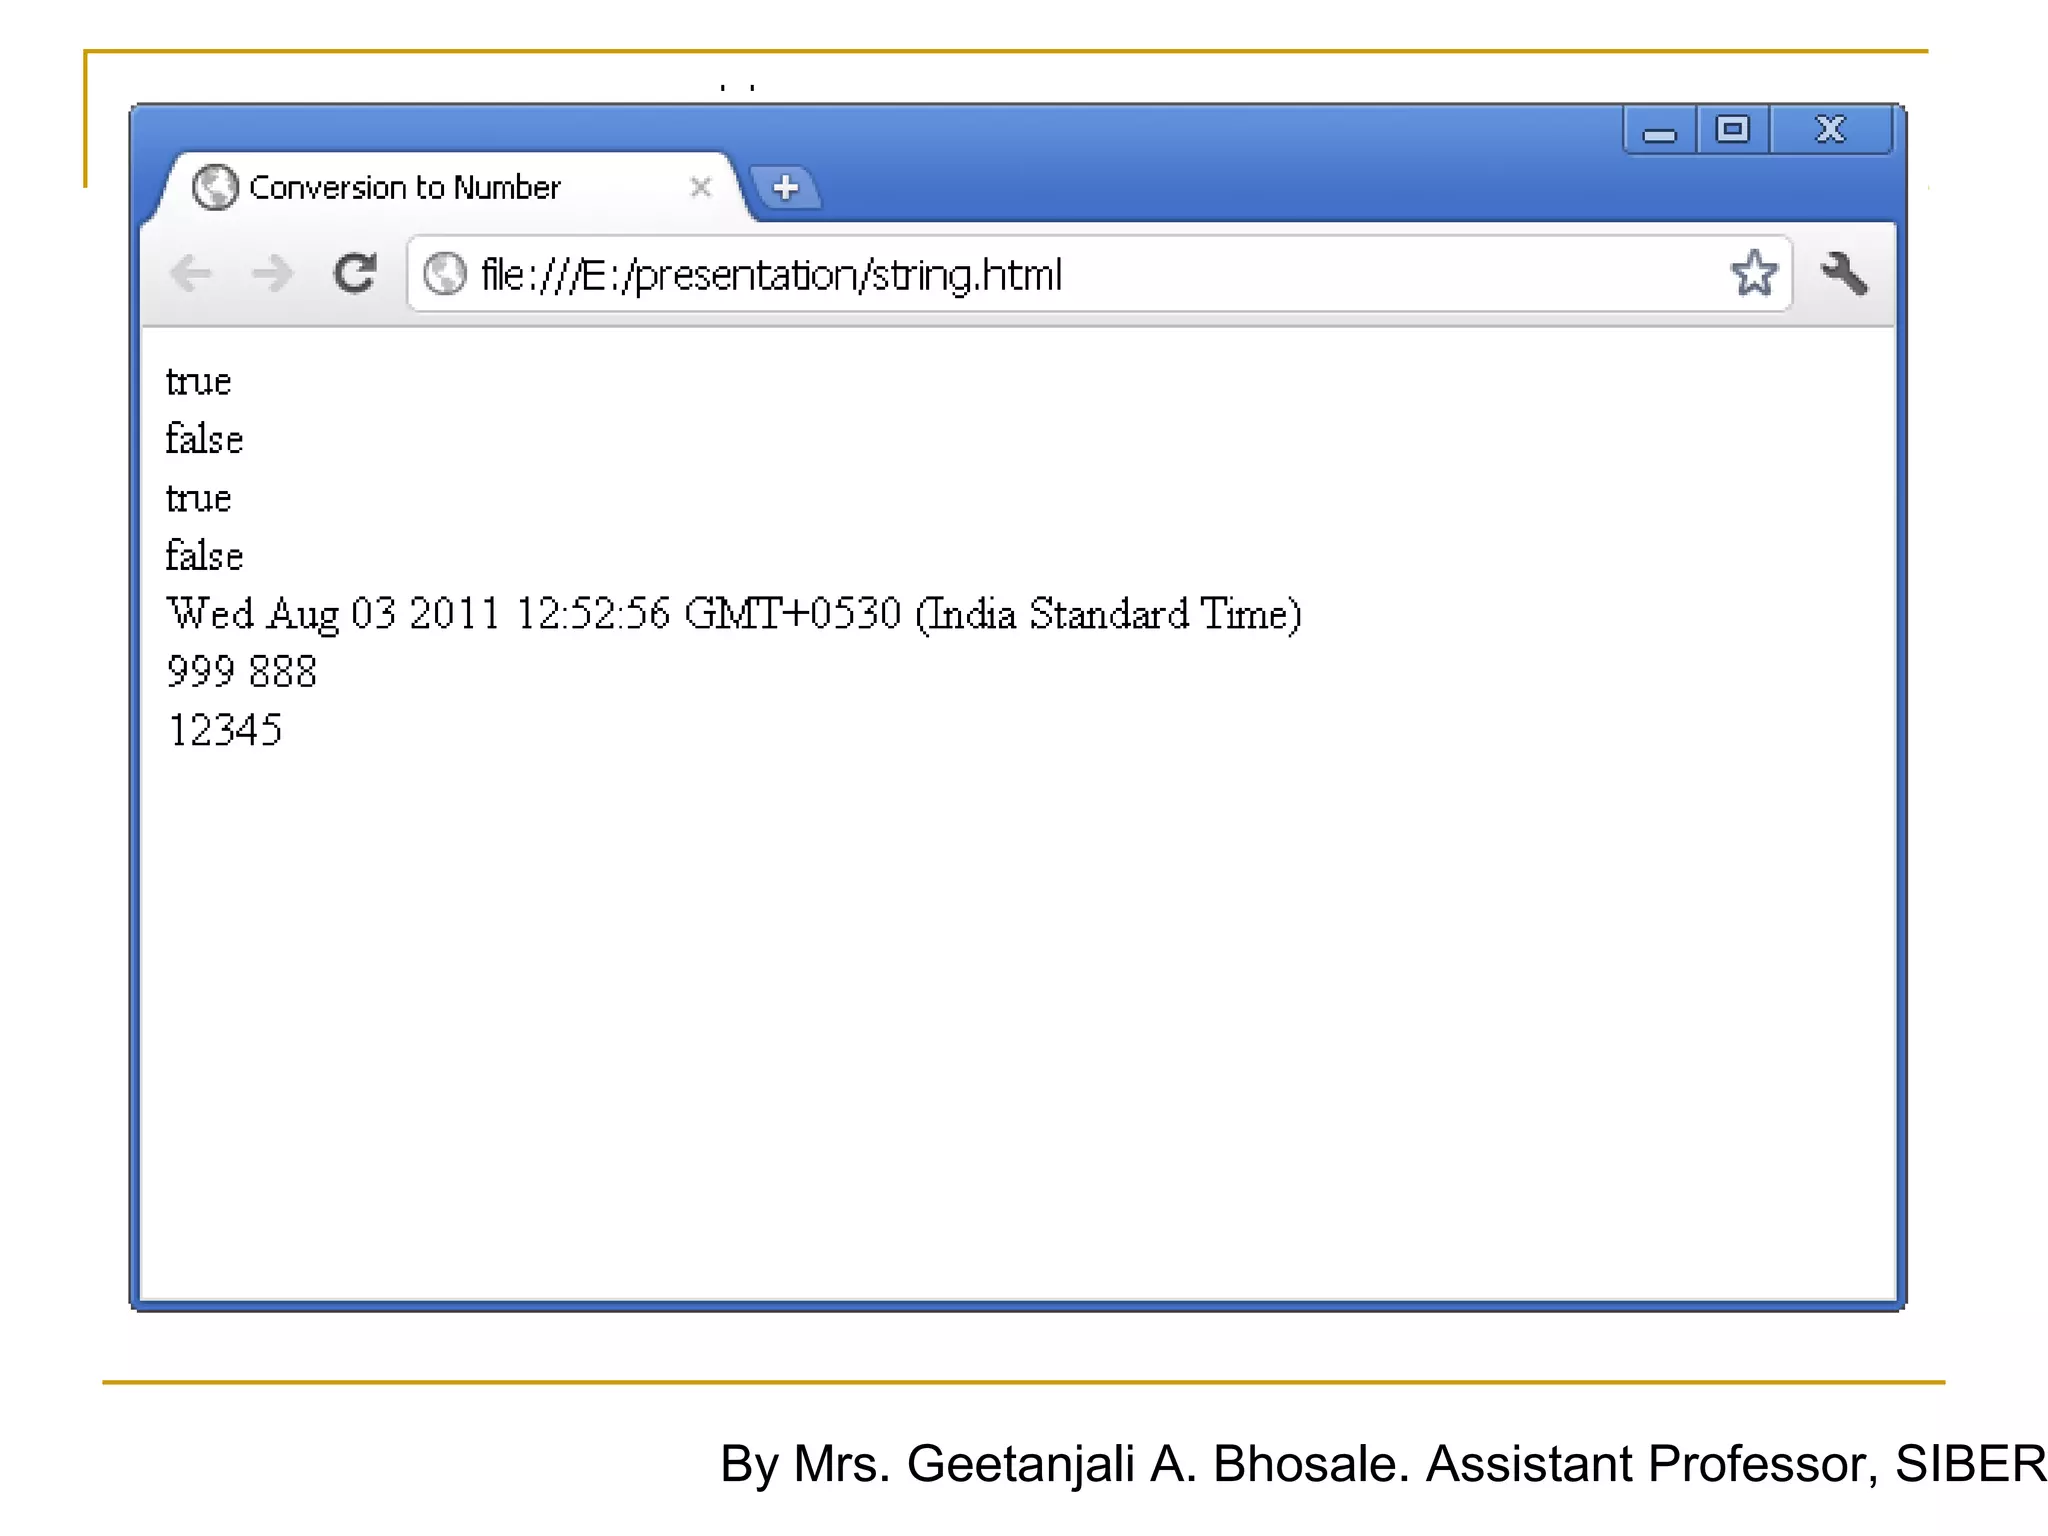Click the first 'true' output line

[198, 382]
